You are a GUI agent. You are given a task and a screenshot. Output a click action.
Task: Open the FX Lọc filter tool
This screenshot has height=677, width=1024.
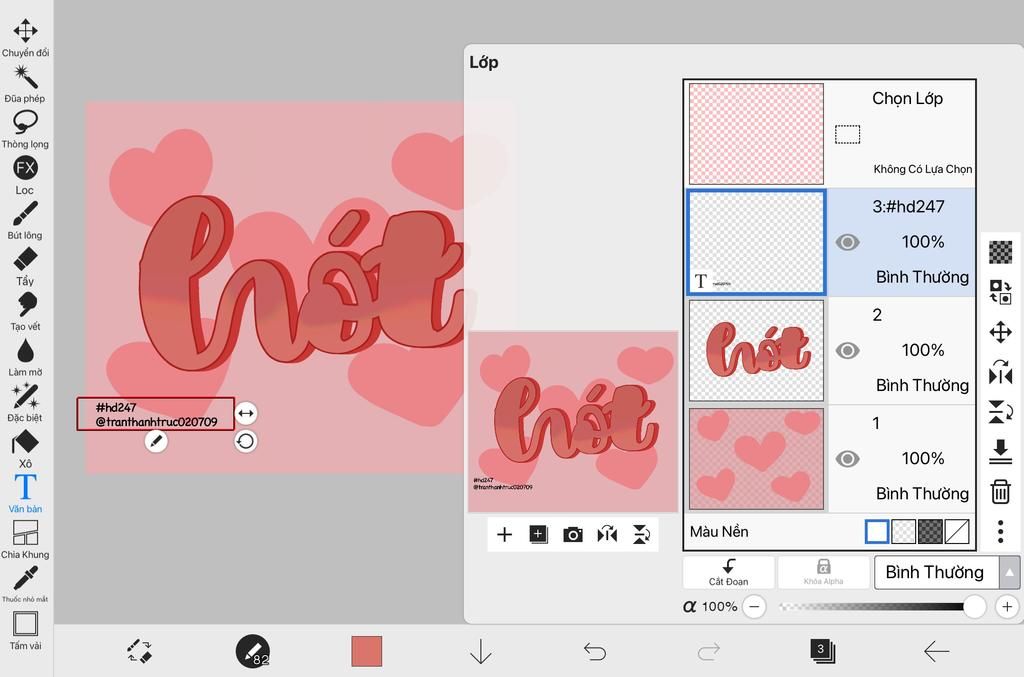pyautogui.click(x=25, y=175)
